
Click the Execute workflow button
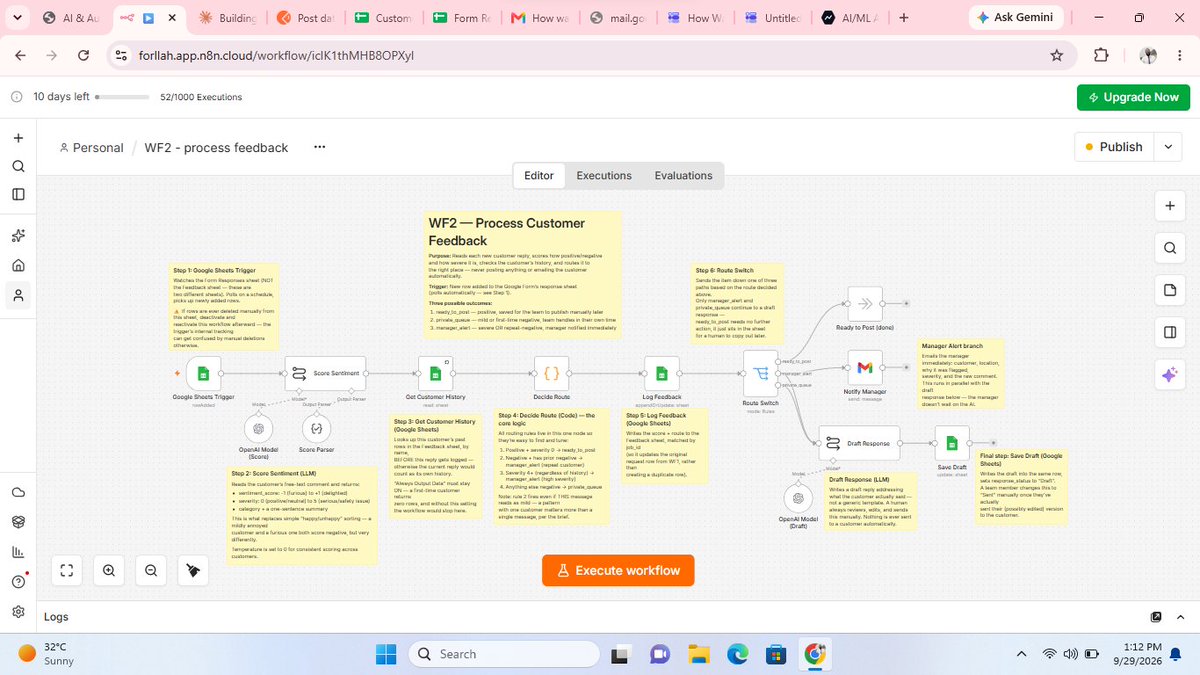click(x=619, y=570)
